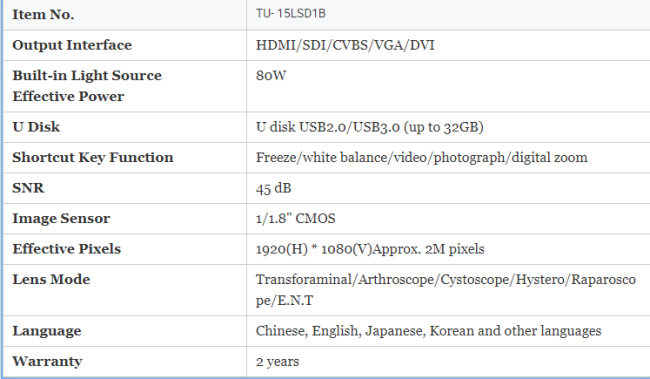Click the U Disk row label
Screen dimensions: 650x379
pos(36,127)
